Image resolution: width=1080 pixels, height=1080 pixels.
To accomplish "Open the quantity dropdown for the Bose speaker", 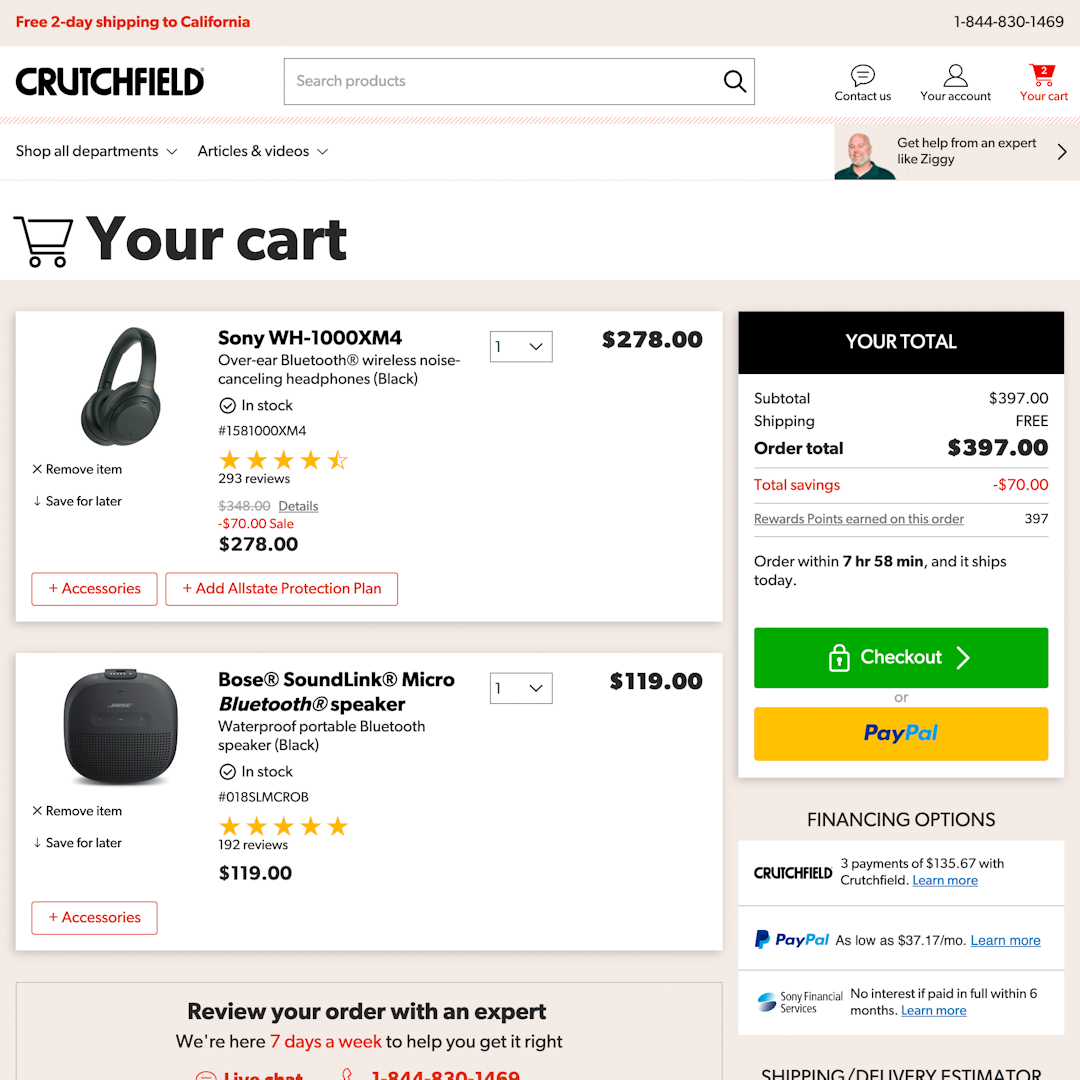I will coord(520,688).
